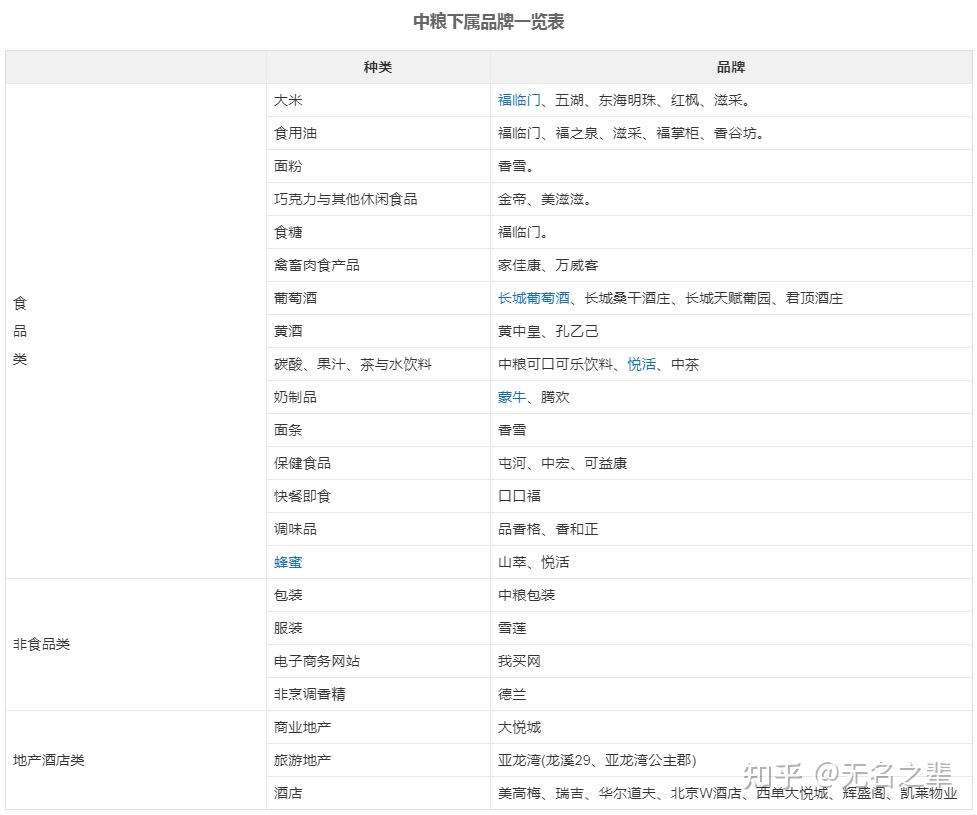This screenshot has width=977, height=815.
Task: Click the 雪莲 brand cell
Action: click(x=732, y=629)
